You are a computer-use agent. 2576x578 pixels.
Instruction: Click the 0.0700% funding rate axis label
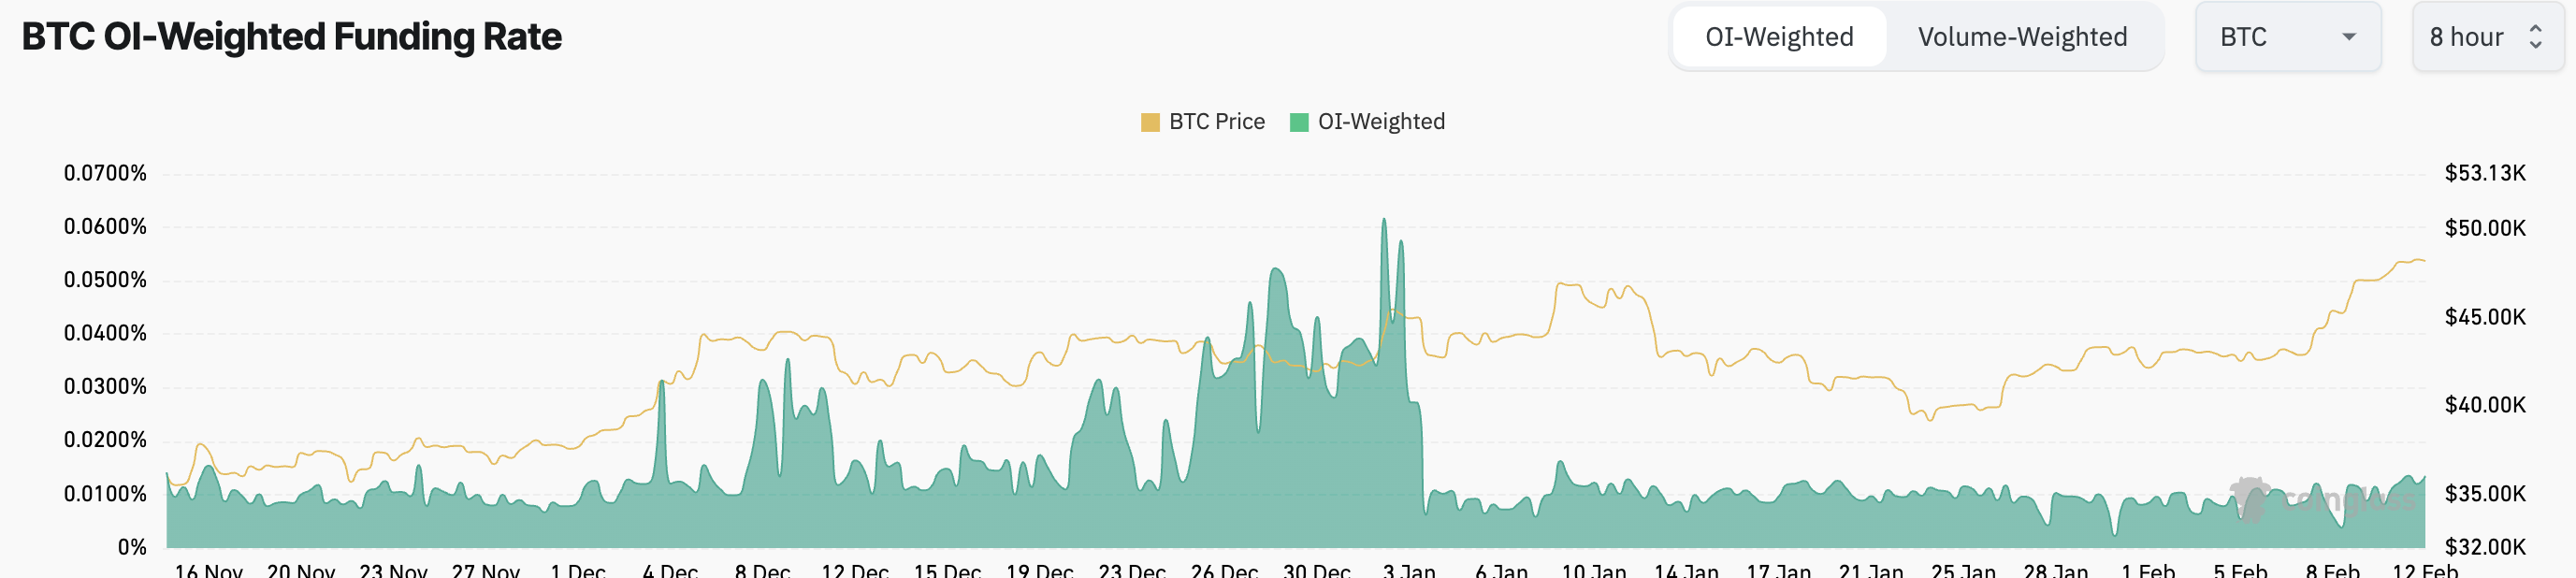105,173
